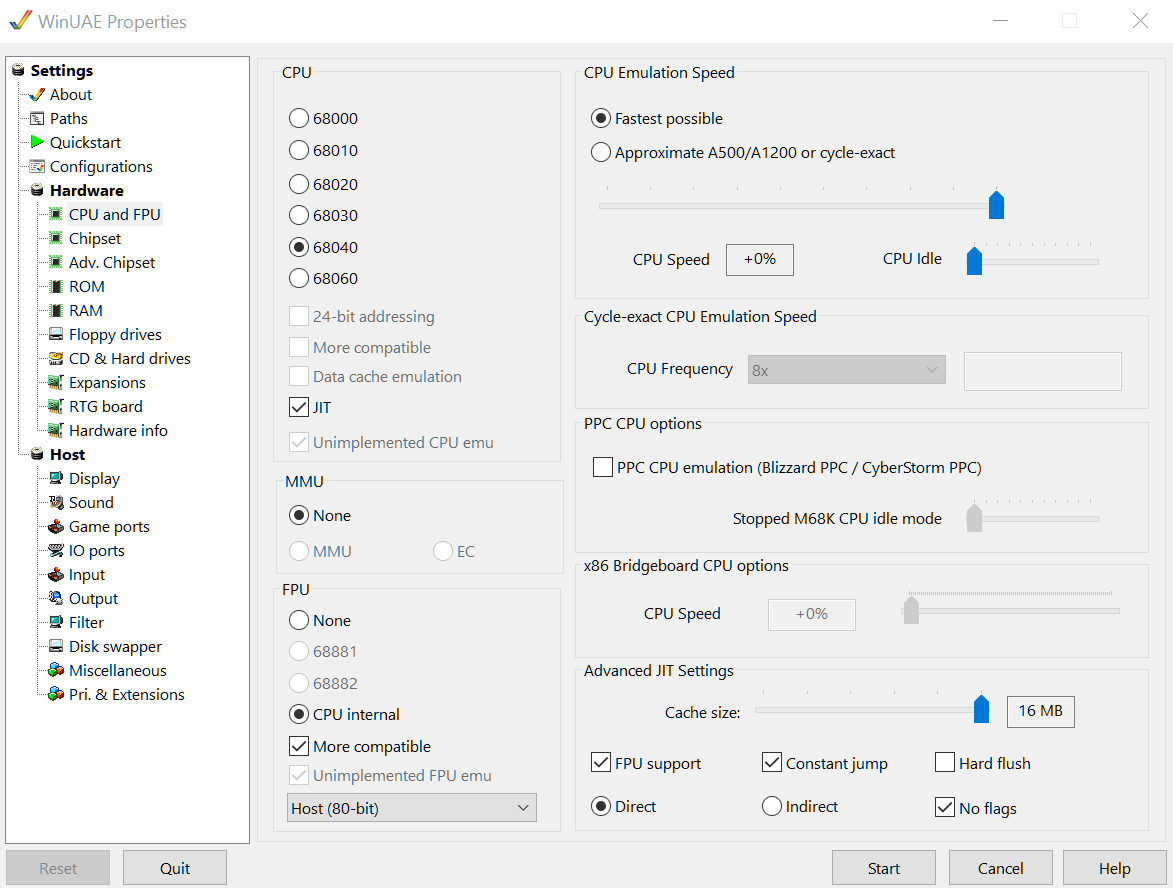The image size is (1173, 888).
Task: Uncheck the FPU support checkbox
Action: [601, 762]
